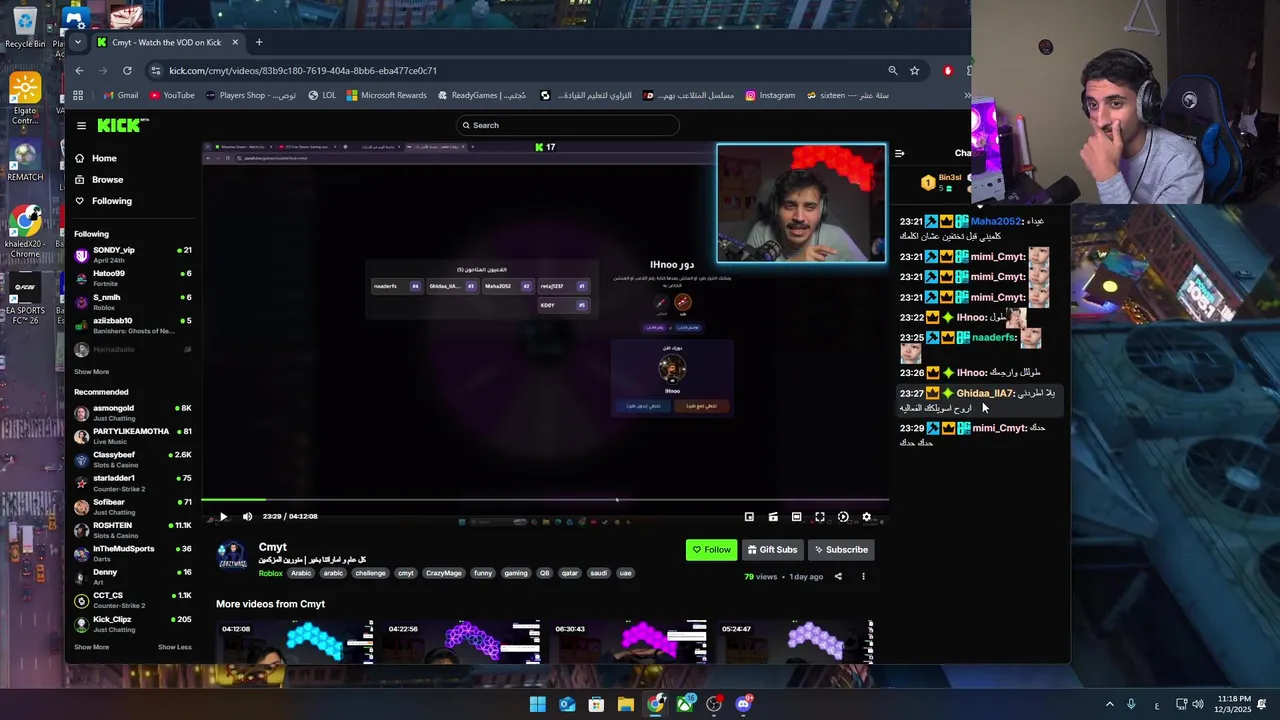Play the VOD with the play button
The image size is (1280, 720).
tap(223, 517)
